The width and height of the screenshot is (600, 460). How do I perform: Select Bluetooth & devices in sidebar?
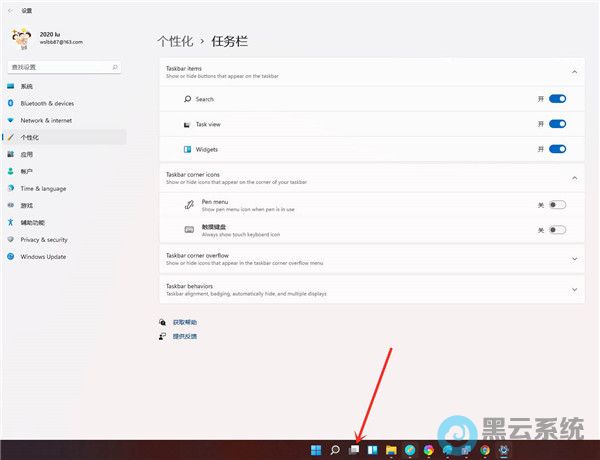tap(47, 103)
